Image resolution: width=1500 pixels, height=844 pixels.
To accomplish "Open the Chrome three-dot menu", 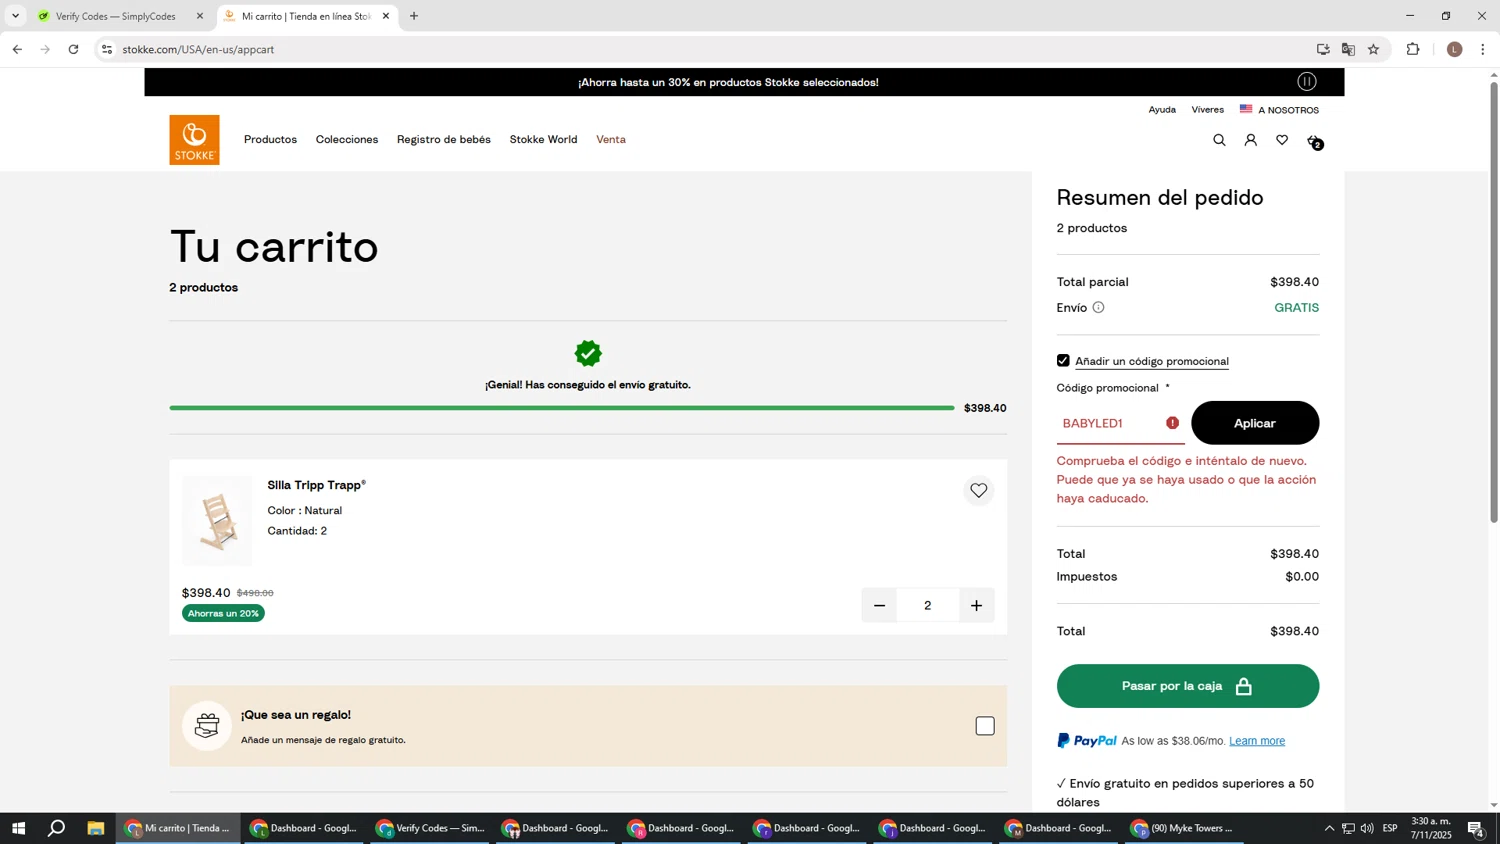I will pos(1483,49).
